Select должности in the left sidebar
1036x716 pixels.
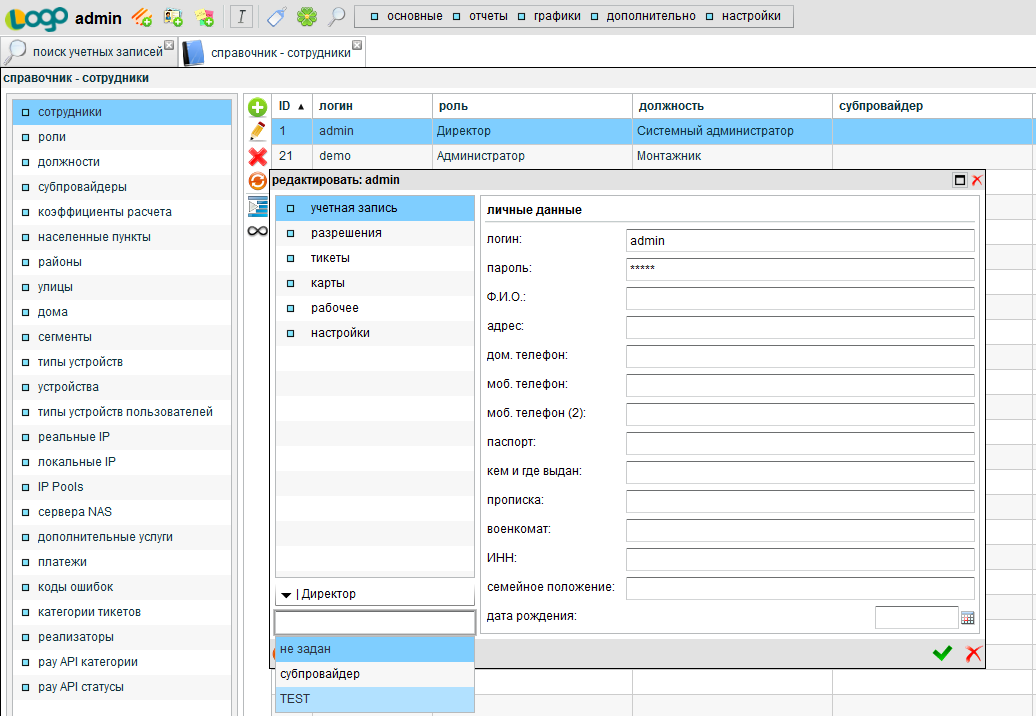click(x=69, y=162)
